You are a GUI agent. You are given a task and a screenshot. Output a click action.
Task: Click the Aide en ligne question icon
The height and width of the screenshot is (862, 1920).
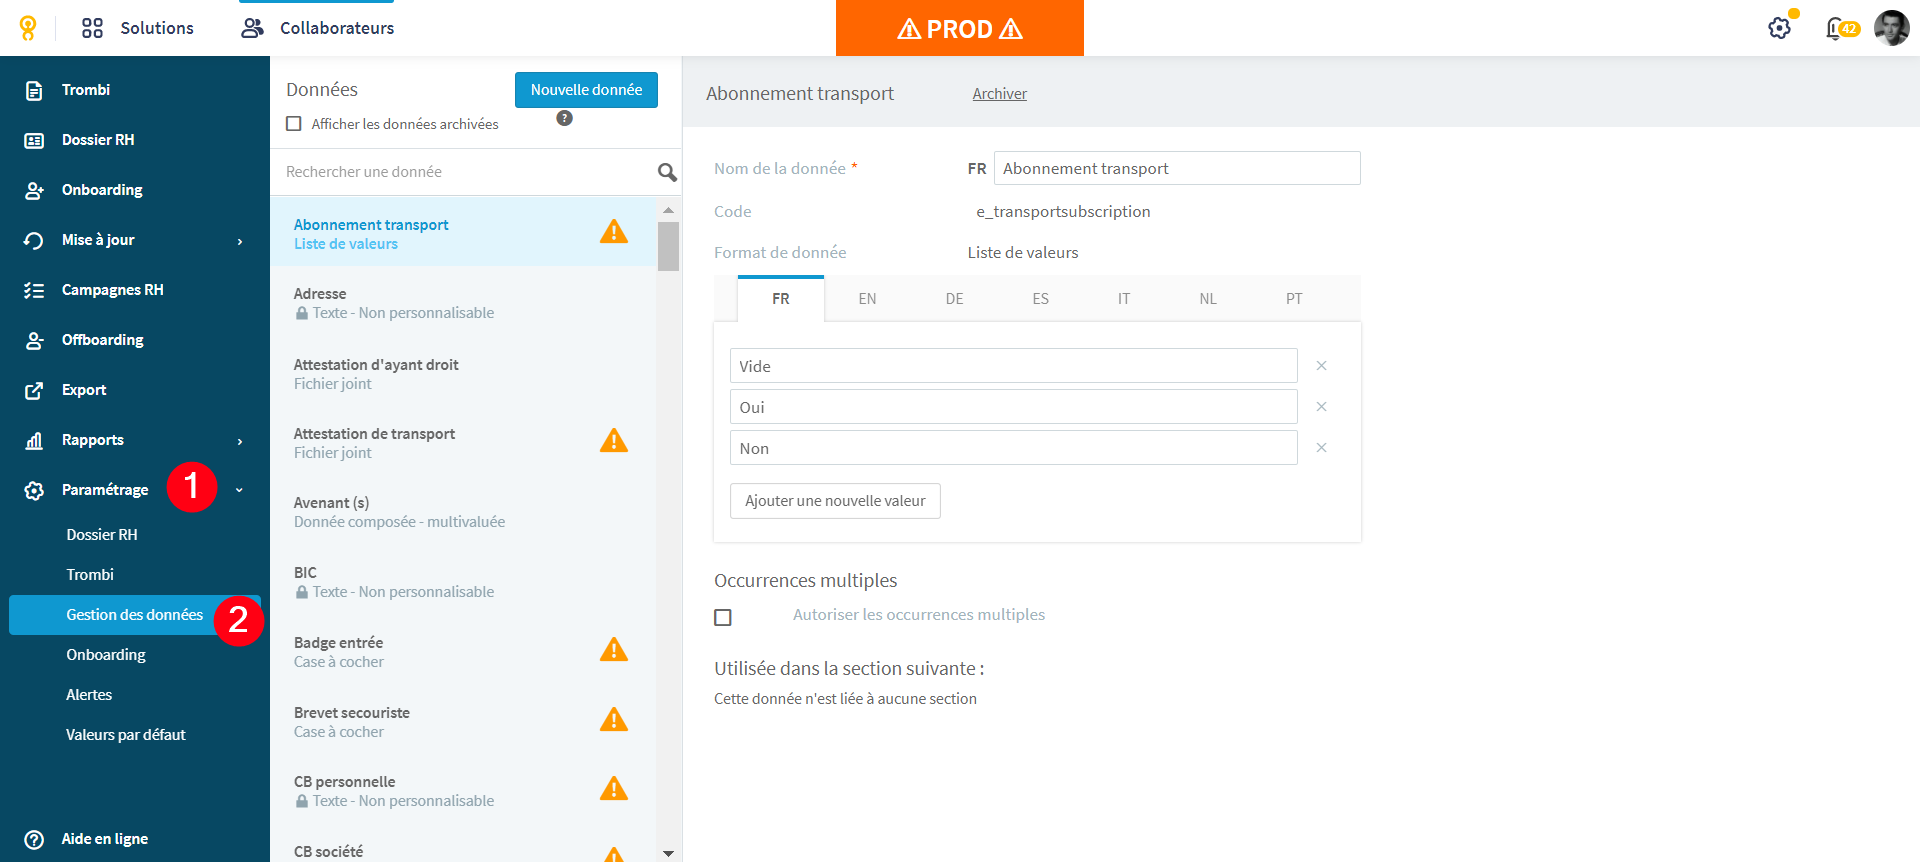(x=34, y=839)
